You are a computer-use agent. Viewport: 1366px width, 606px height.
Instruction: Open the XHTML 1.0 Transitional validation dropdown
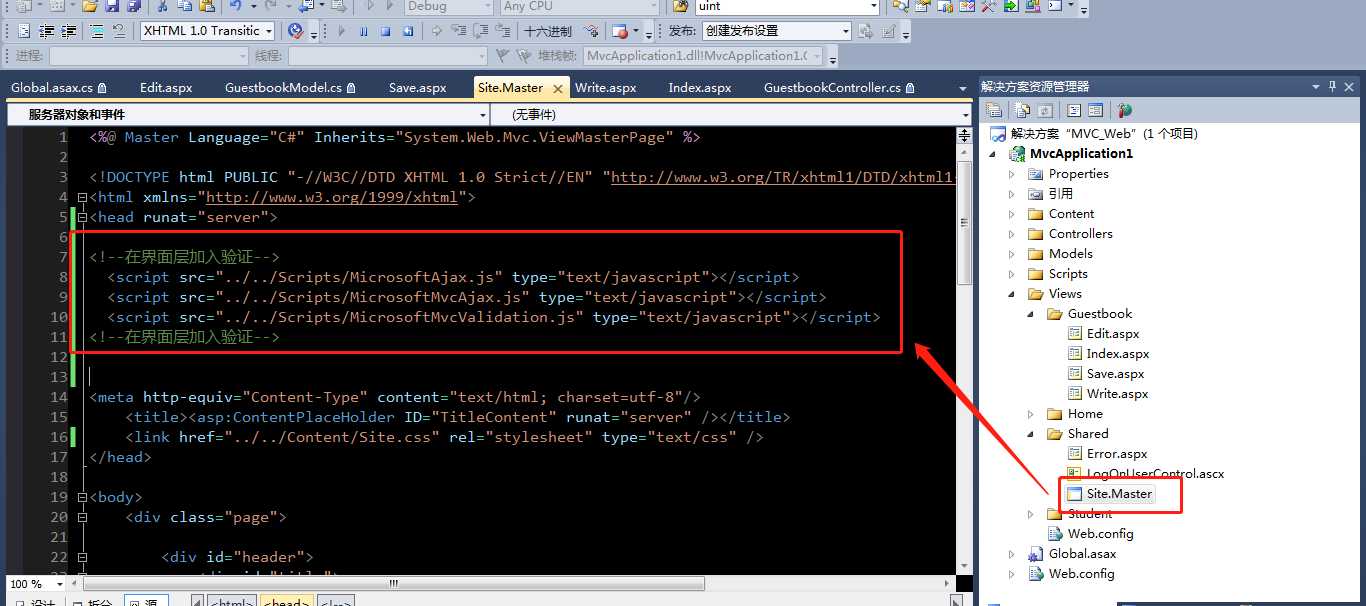point(269,31)
